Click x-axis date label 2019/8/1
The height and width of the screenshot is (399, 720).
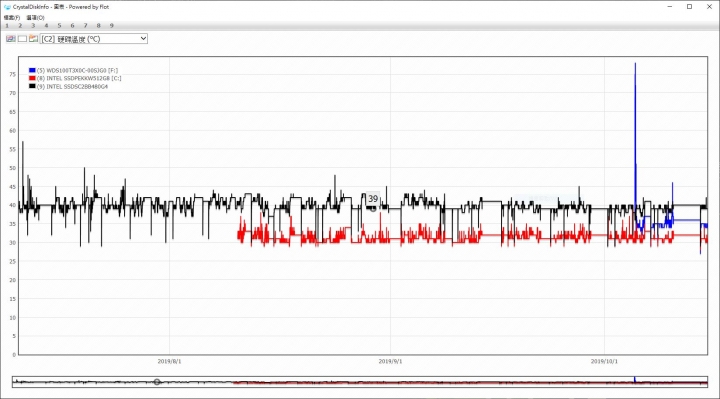[169, 361]
